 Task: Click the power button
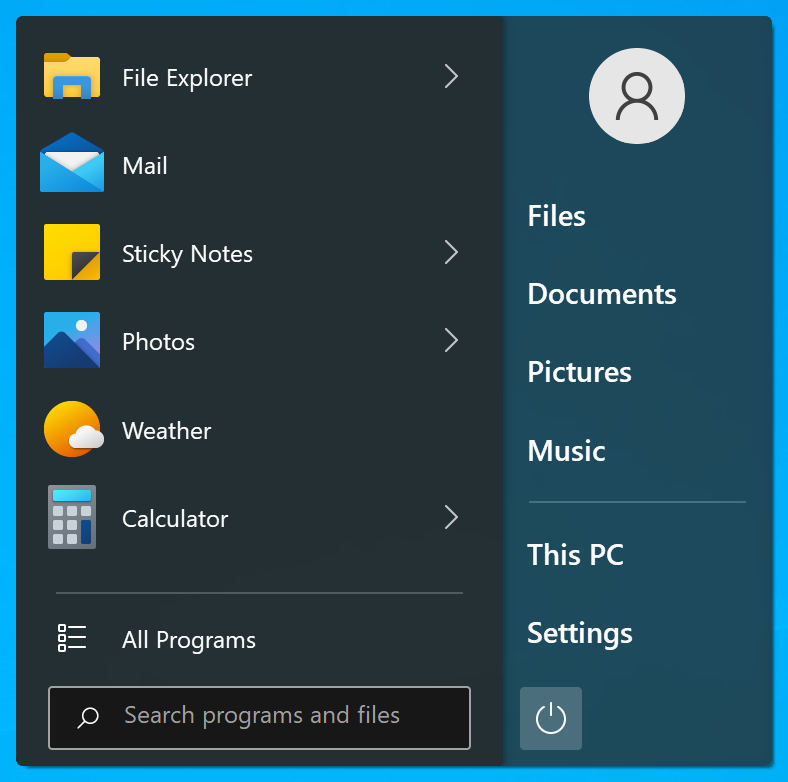551,718
